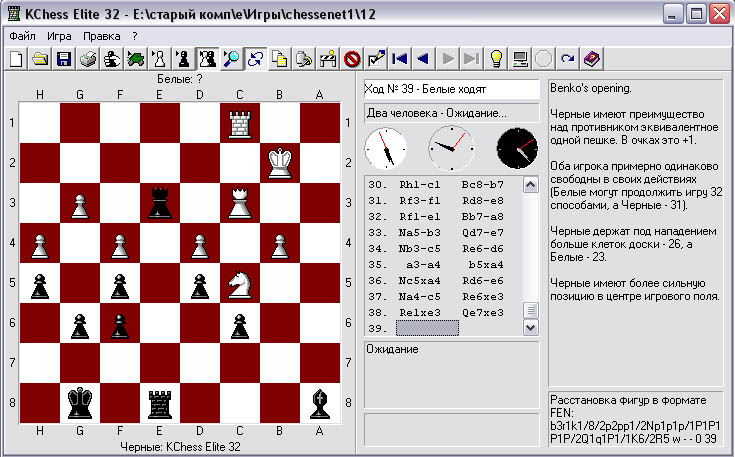Click the red stop sign toolbar icon
735x457 pixels.
click(x=352, y=59)
